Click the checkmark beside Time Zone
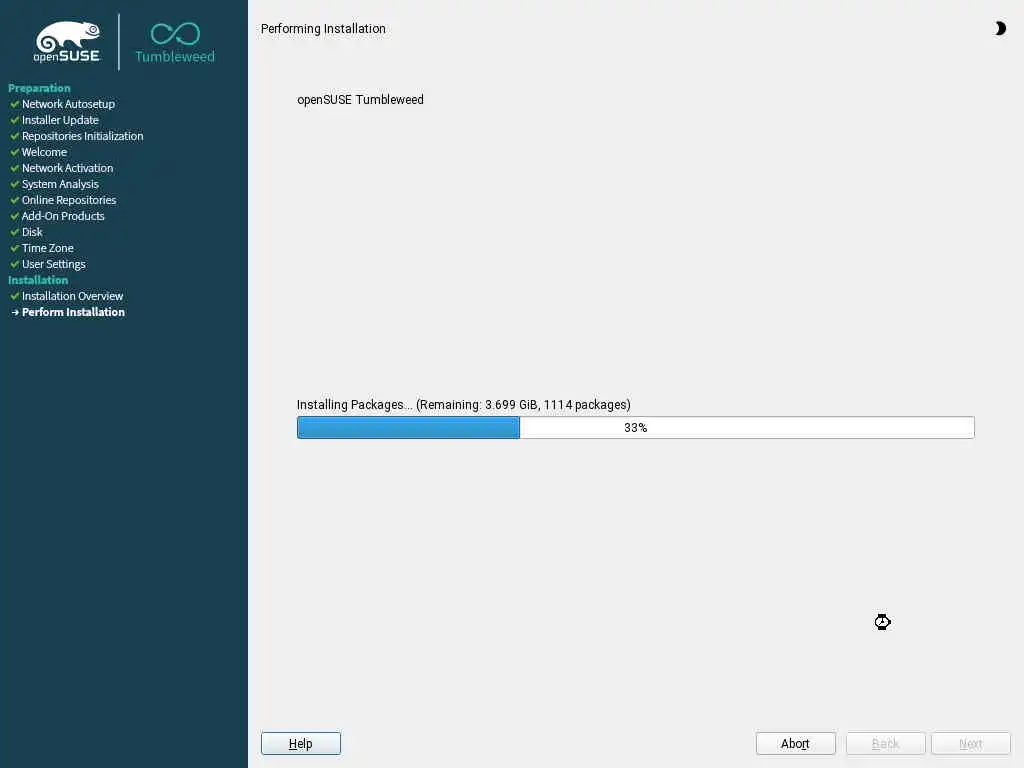The height and width of the screenshot is (768, 1024). point(14,248)
